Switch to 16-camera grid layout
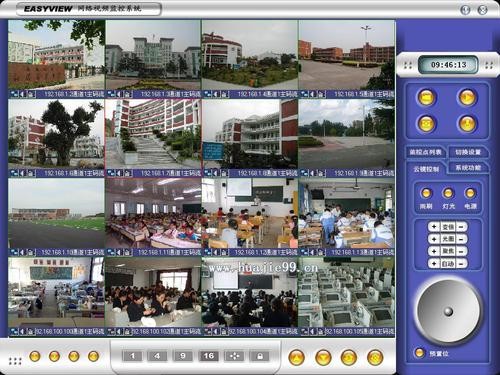The height and width of the screenshot is (375, 500). [209, 356]
